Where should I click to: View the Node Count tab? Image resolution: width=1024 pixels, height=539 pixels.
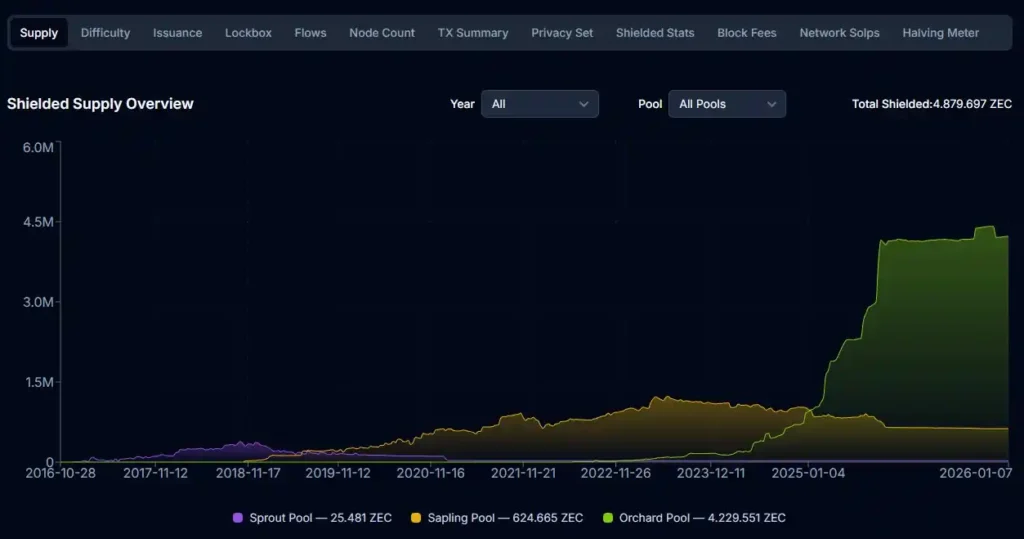pyautogui.click(x=382, y=33)
